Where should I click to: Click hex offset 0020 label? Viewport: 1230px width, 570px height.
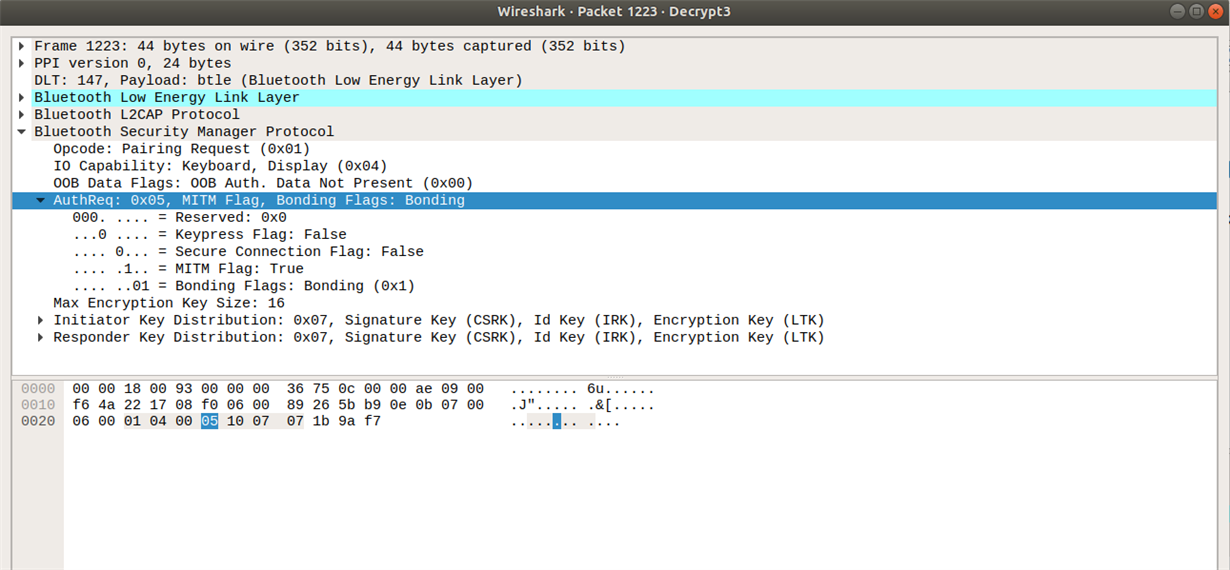pos(38,422)
